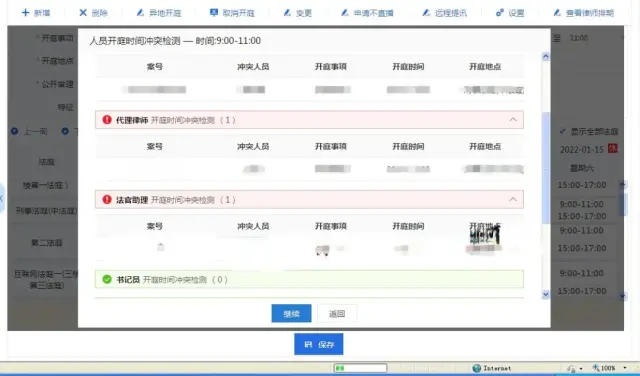Image resolution: width=640 pixels, height=376 pixels.
Task: Click the 保存 save button
Action: pyautogui.click(x=319, y=344)
